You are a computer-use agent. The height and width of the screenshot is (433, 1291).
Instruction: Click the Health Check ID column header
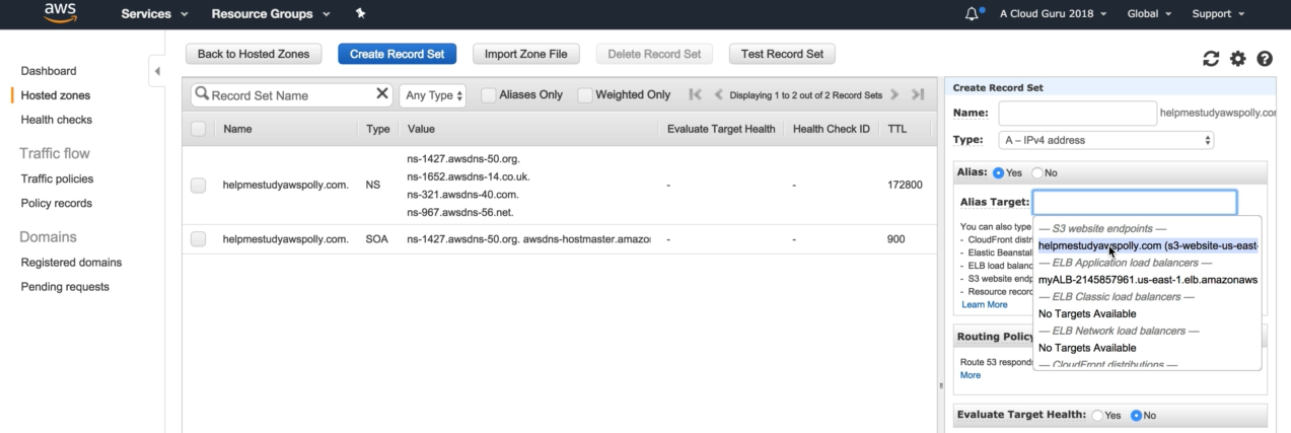832,129
